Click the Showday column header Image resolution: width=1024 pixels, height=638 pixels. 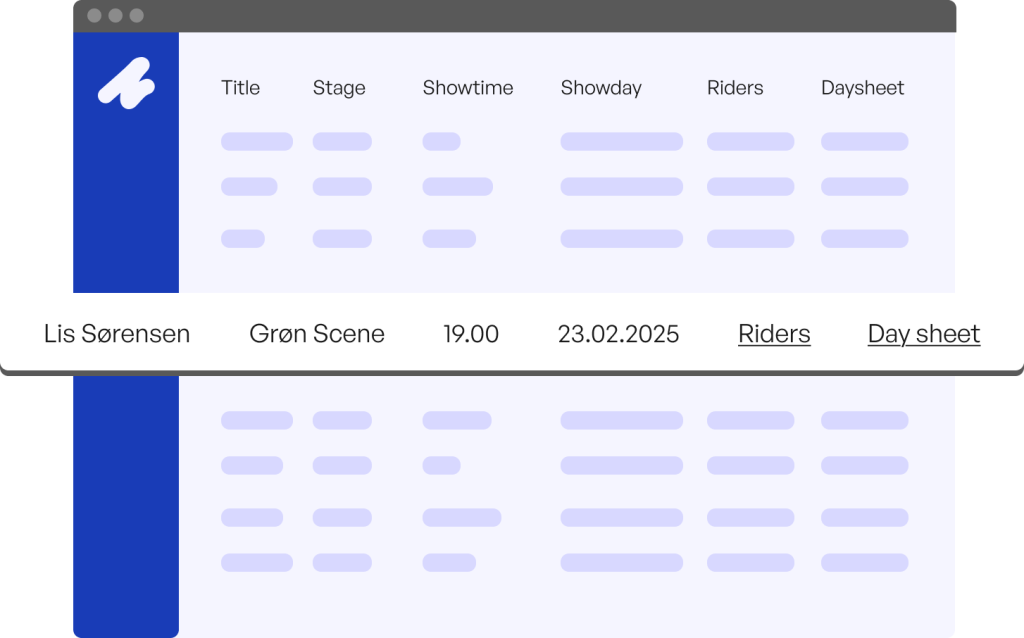pos(601,88)
